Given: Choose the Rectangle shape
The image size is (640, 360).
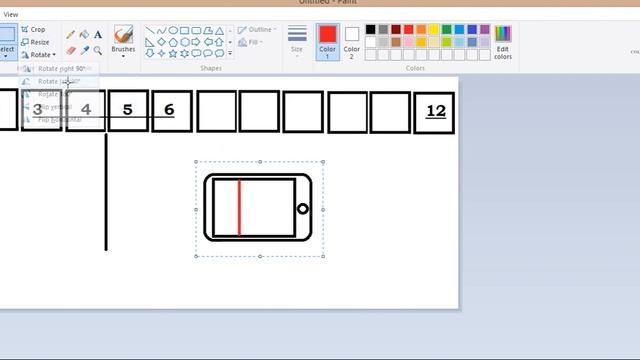Looking at the screenshot, I should point(184,31).
